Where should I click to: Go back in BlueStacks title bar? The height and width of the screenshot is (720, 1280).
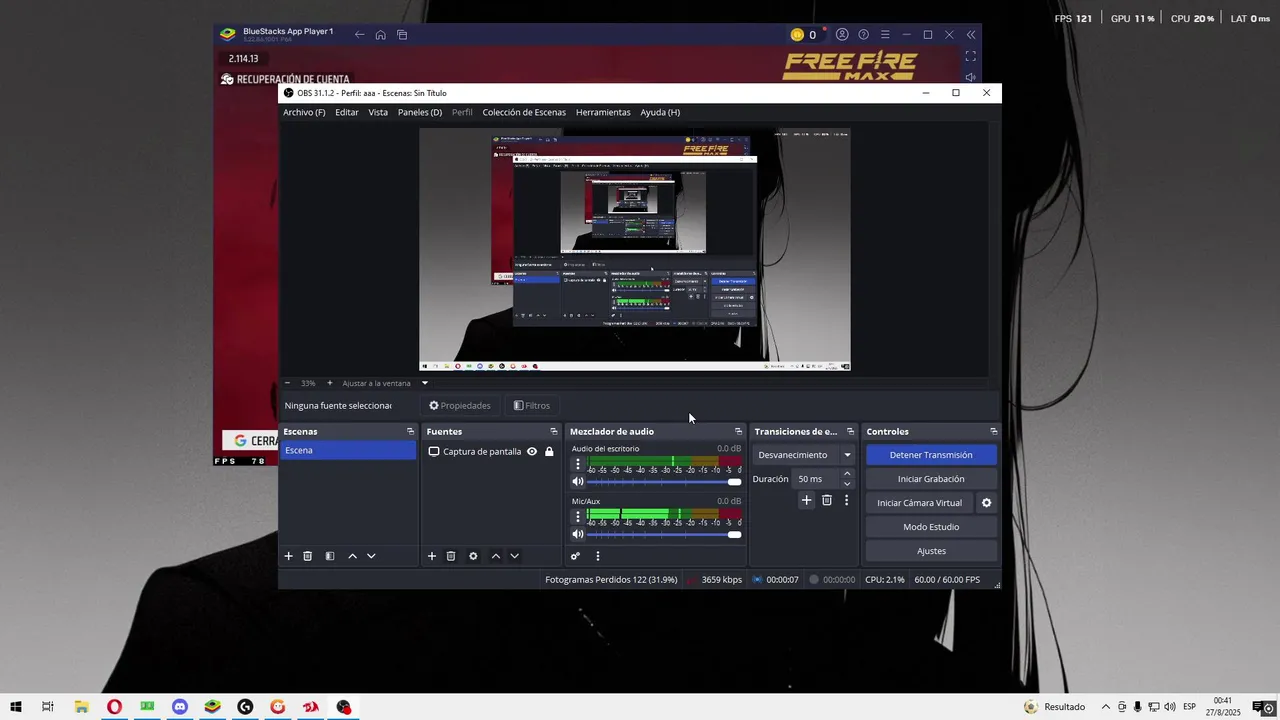click(360, 35)
